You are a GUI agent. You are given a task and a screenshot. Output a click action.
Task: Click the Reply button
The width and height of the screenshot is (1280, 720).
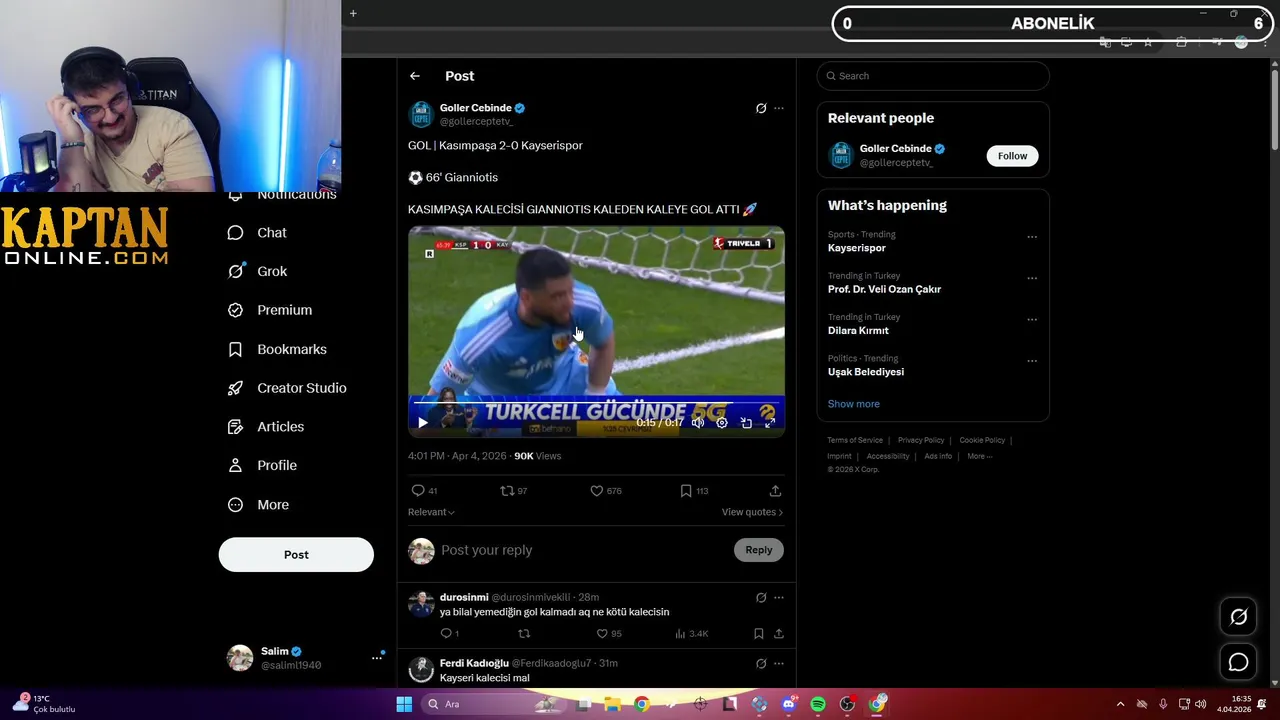click(759, 550)
